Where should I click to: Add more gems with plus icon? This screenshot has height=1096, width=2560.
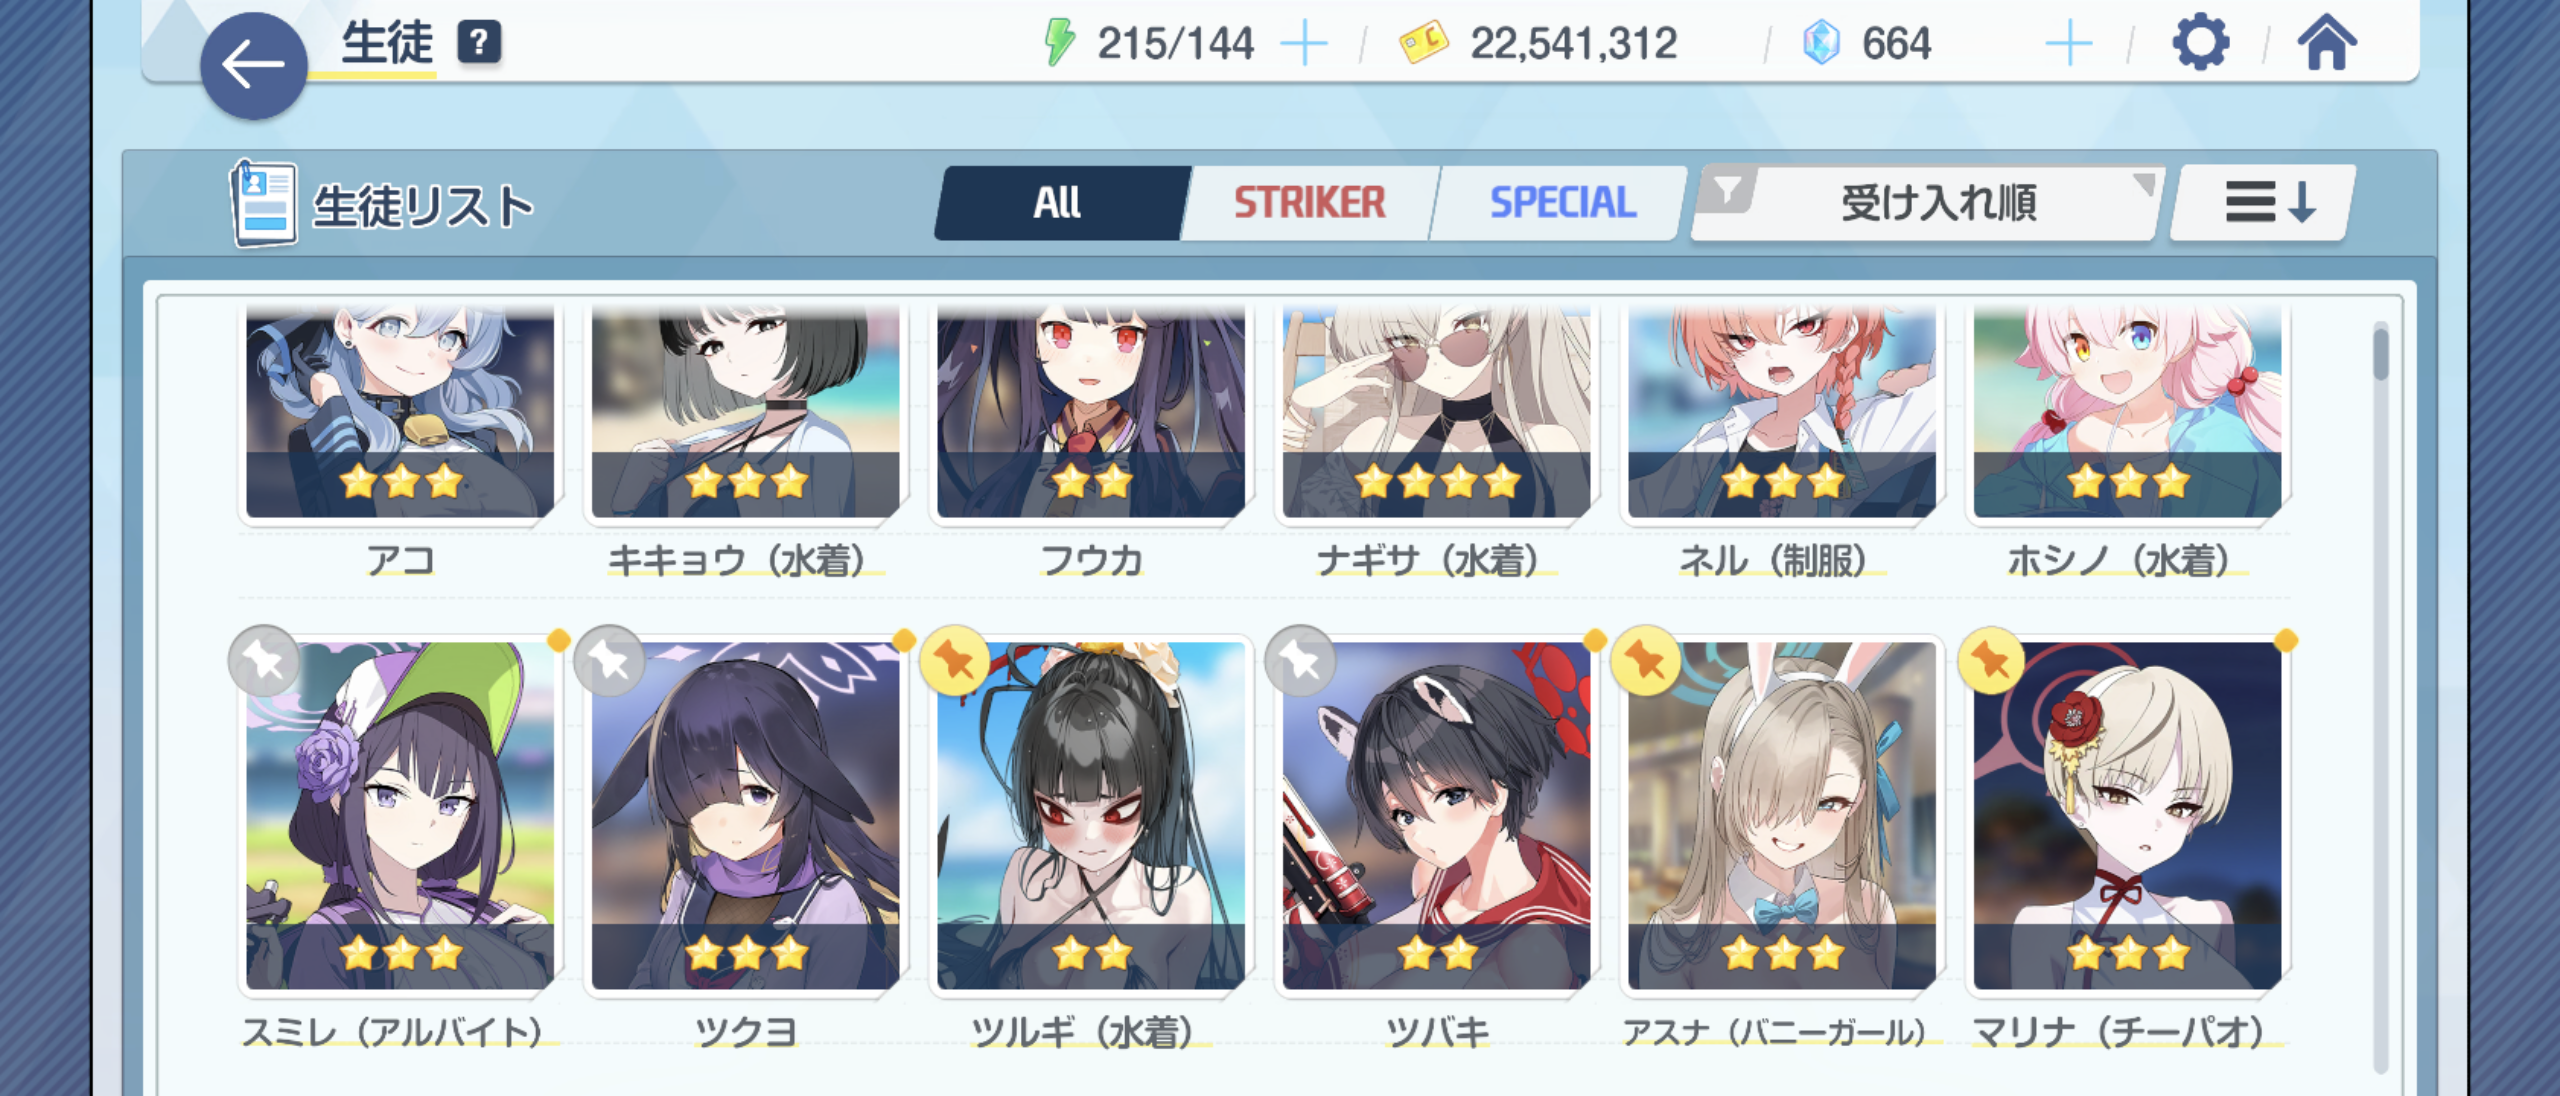2069,44
